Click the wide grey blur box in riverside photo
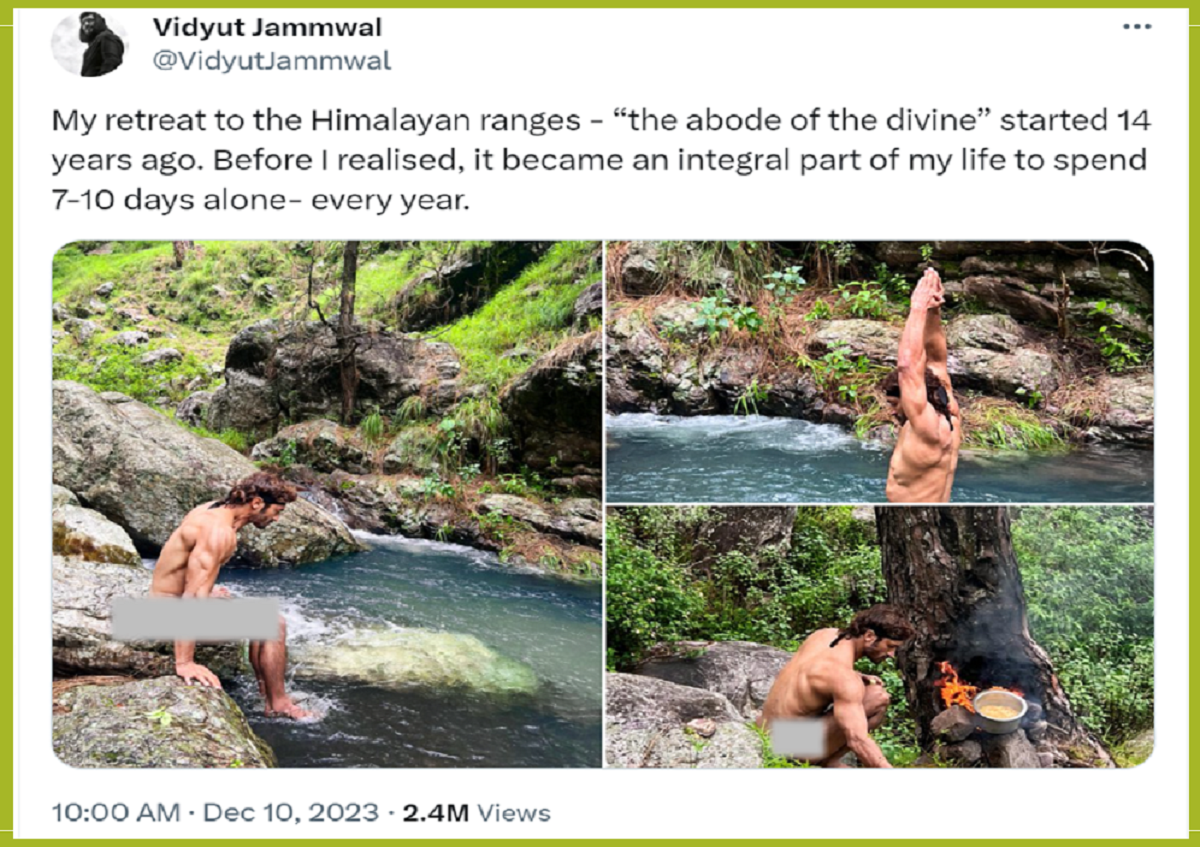 point(196,619)
